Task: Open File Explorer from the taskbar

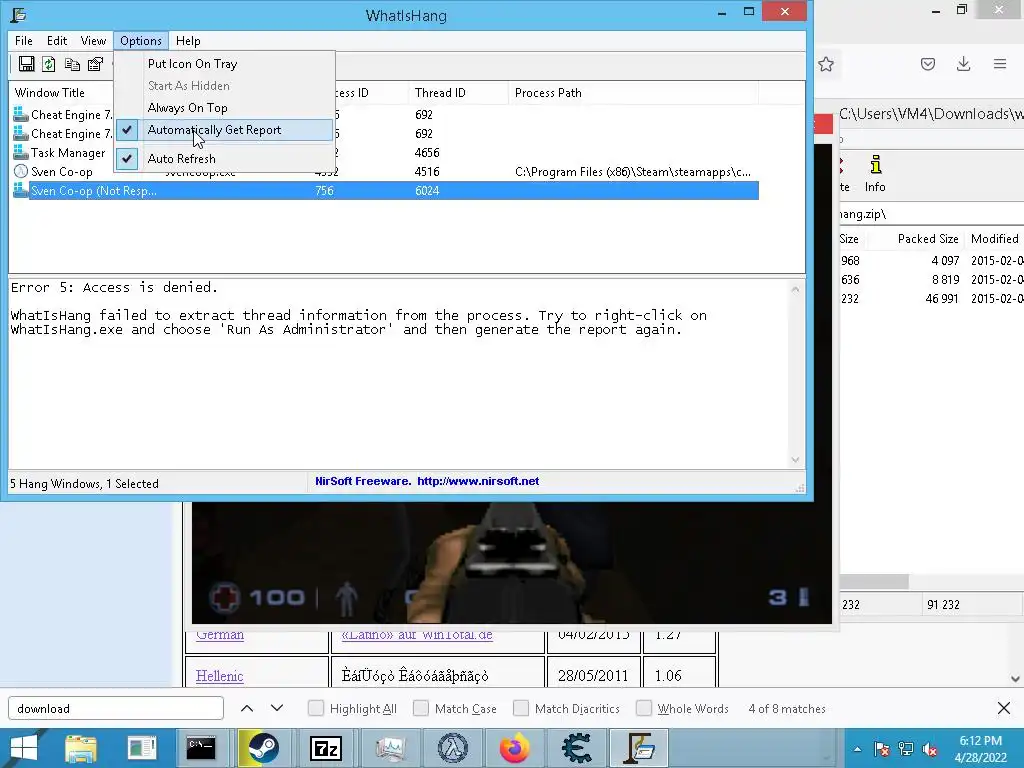Action: (81, 748)
